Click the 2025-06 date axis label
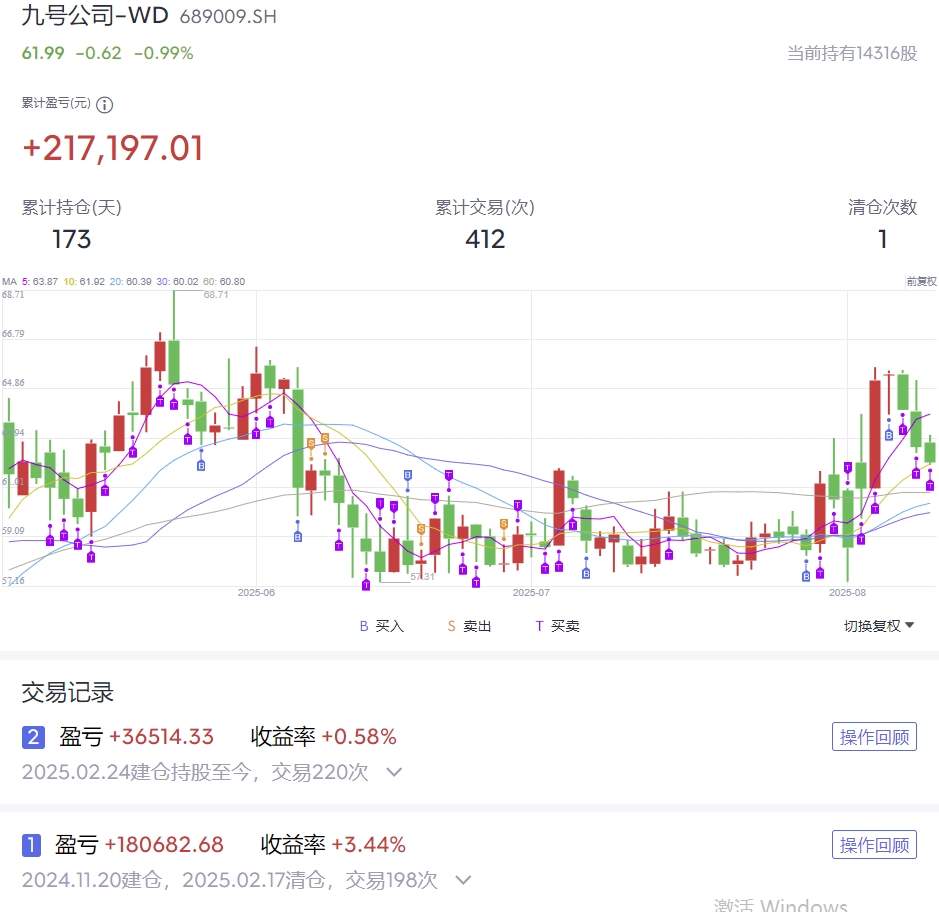939x912 pixels. (x=256, y=592)
